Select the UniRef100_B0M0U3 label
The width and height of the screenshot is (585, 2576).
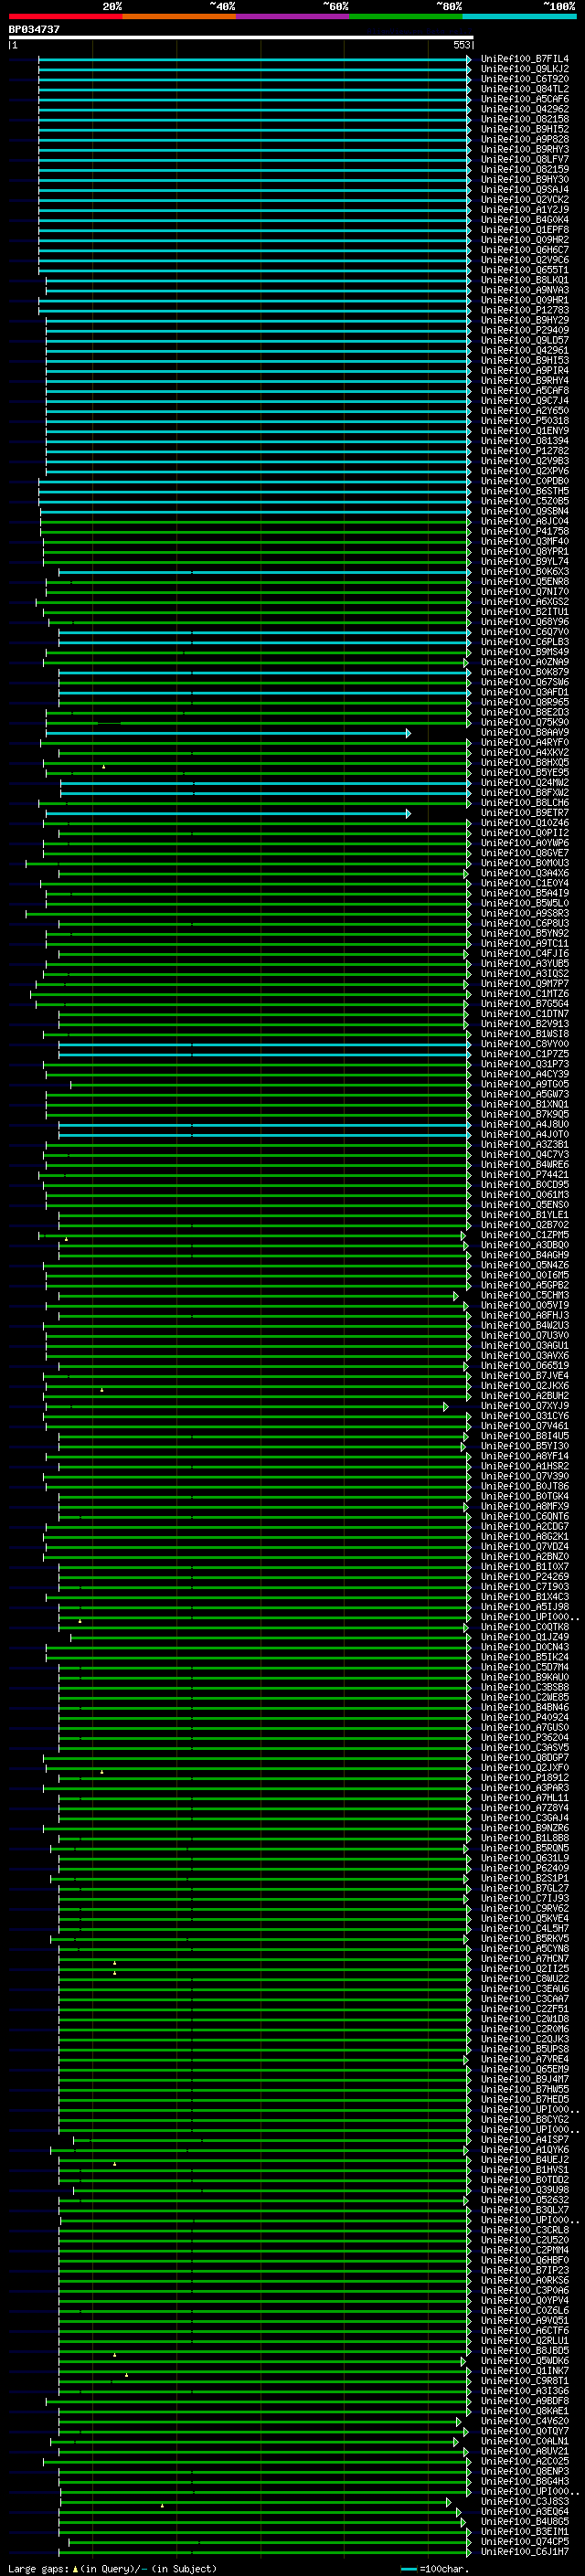click(x=525, y=863)
